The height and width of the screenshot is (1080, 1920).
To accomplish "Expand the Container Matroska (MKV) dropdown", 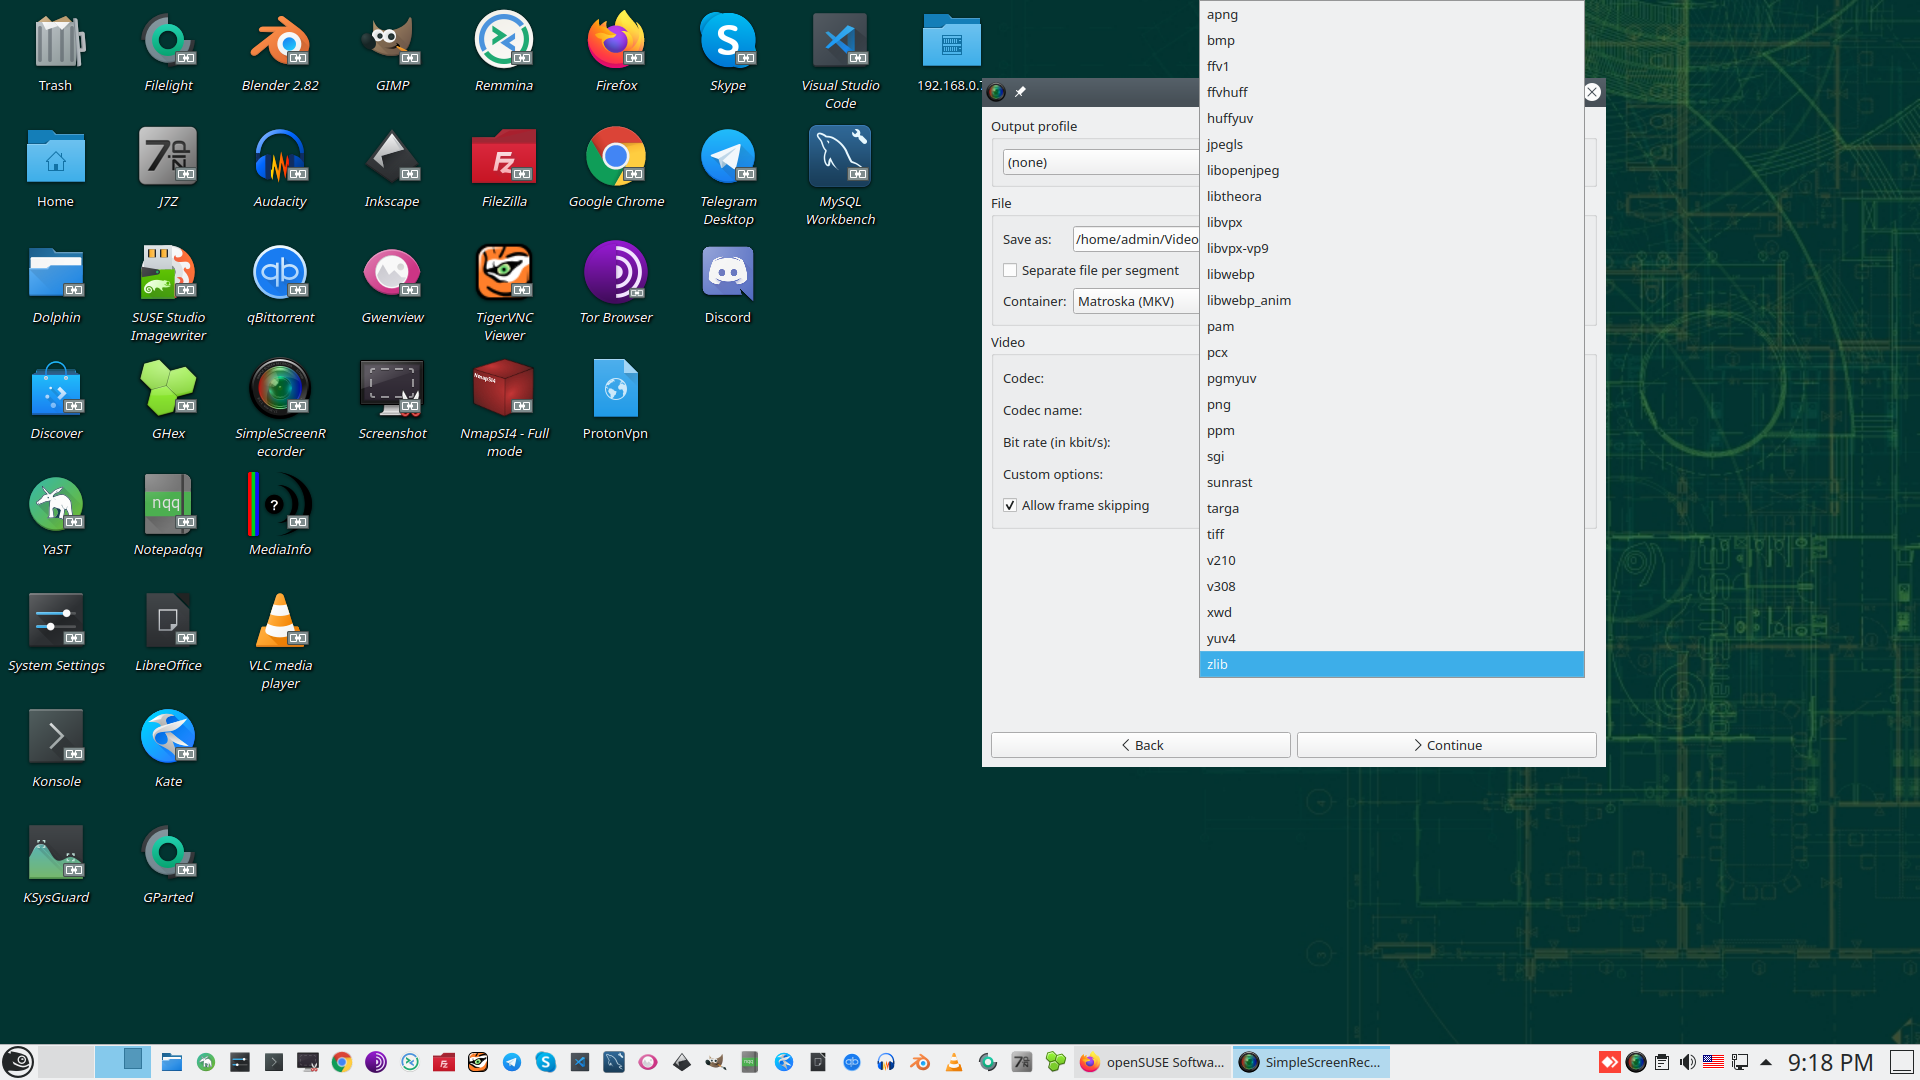I will (x=1135, y=302).
